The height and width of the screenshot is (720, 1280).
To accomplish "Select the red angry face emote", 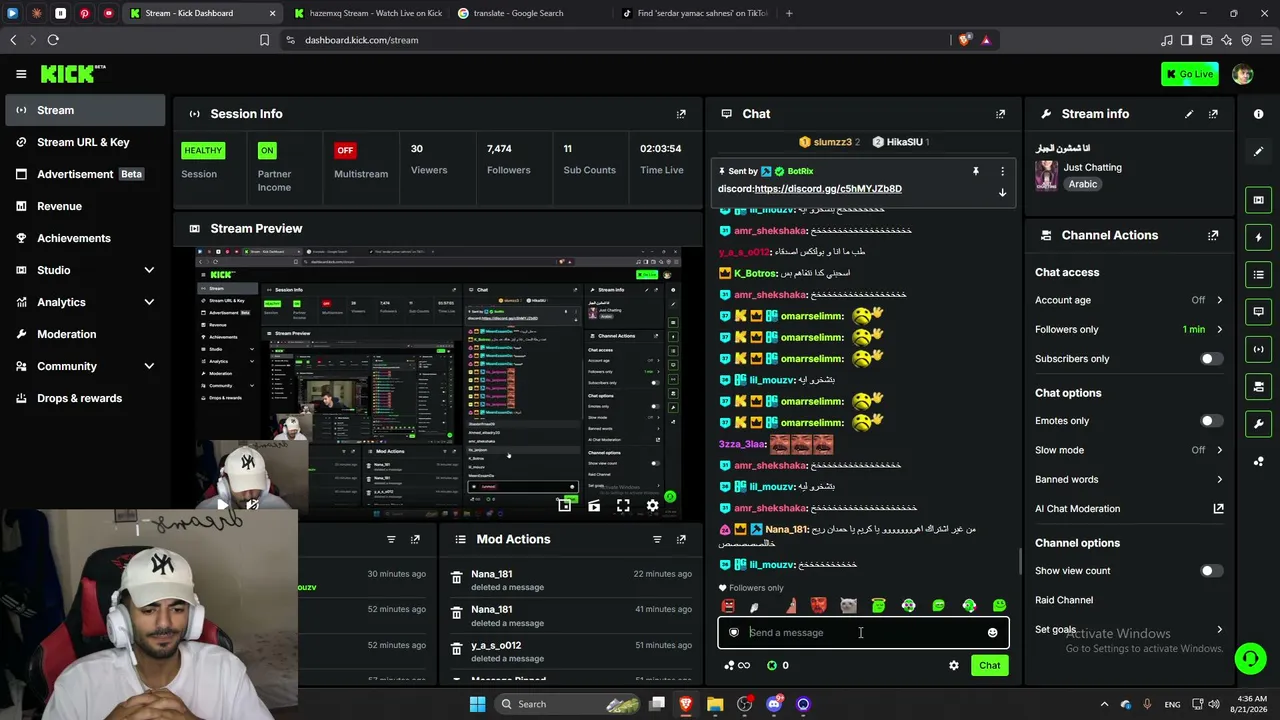I will (818, 606).
